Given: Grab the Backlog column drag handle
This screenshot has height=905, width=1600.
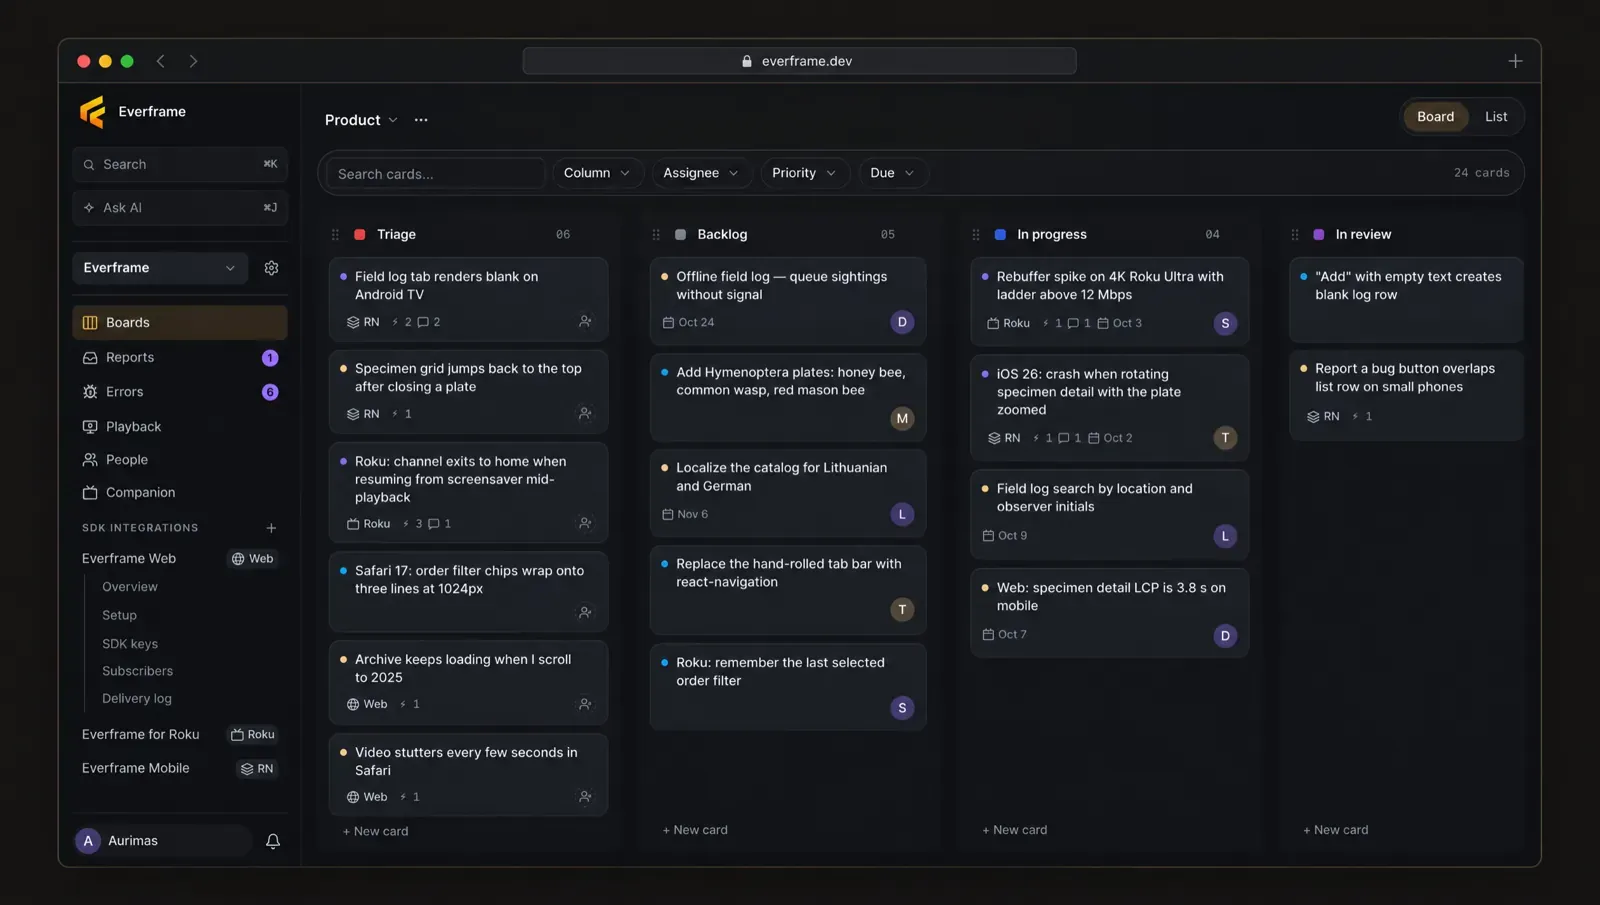Looking at the screenshot, I should pos(656,235).
